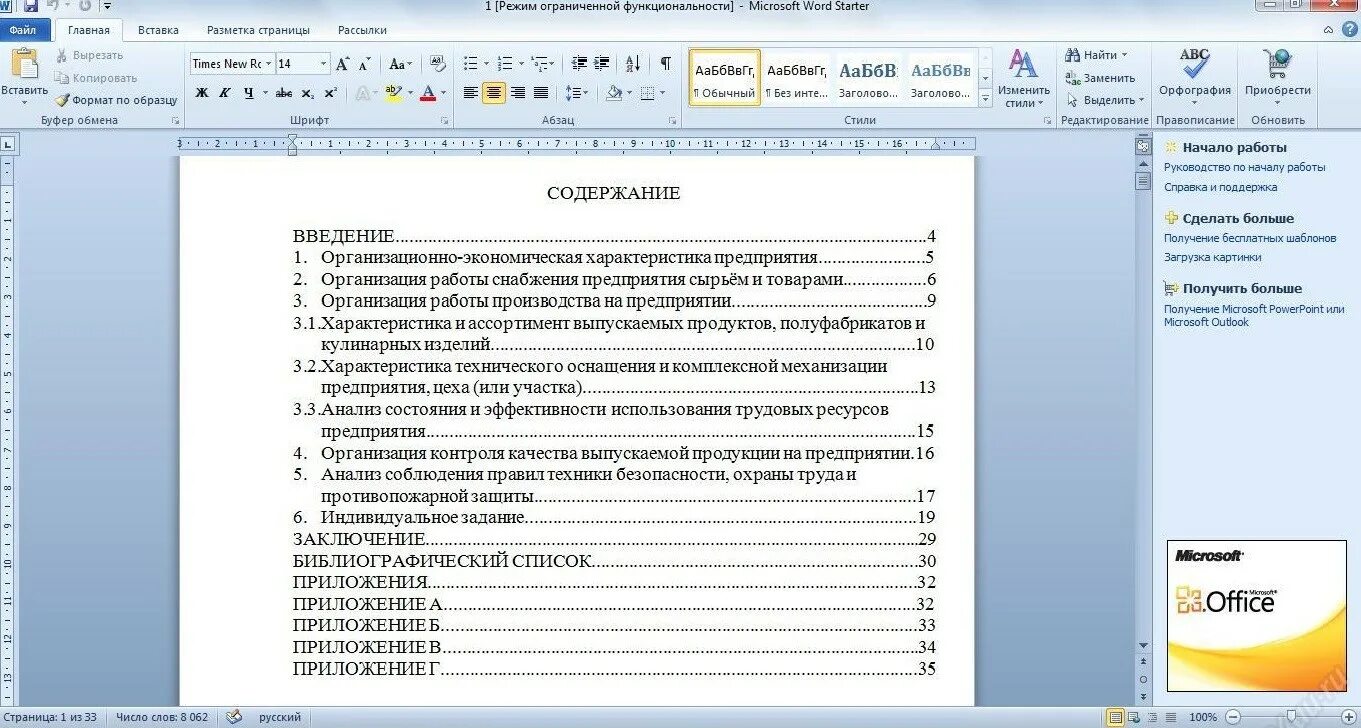Toggle bold (Ж) formatting
Image resolution: width=1361 pixels, height=728 pixels.
[x=202, y=93]
